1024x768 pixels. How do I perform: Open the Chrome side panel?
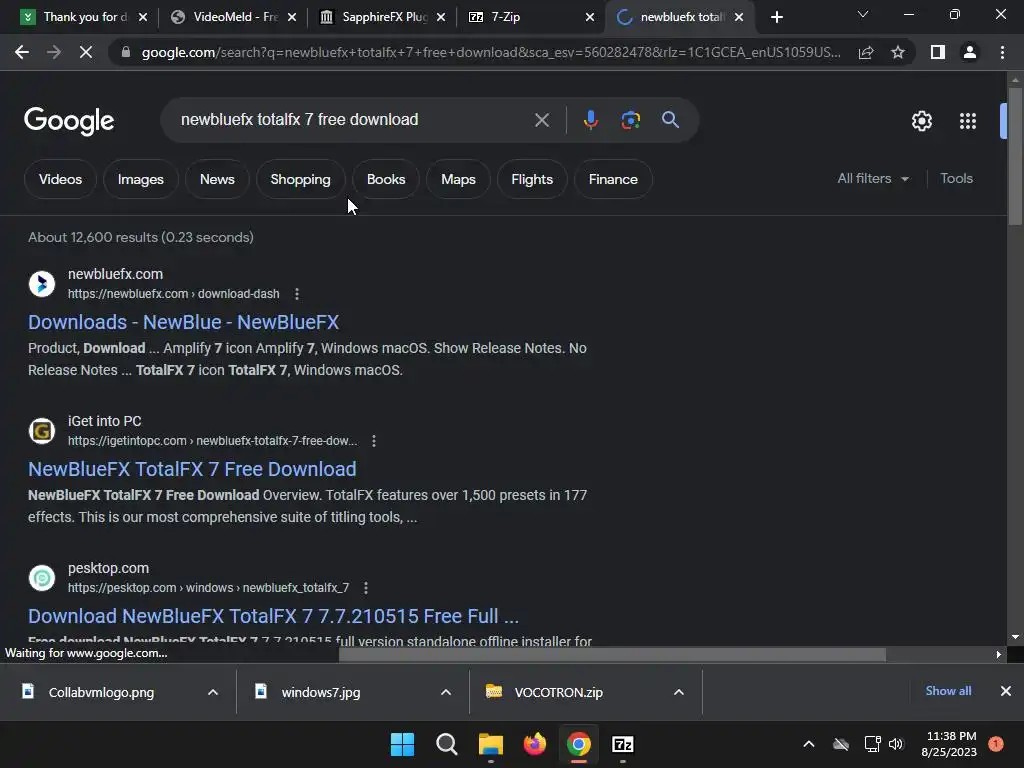938,52
